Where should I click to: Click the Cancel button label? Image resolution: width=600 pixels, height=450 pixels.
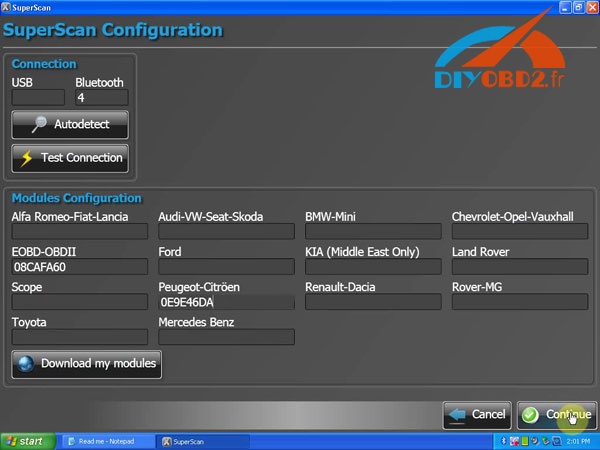point(488,414)
